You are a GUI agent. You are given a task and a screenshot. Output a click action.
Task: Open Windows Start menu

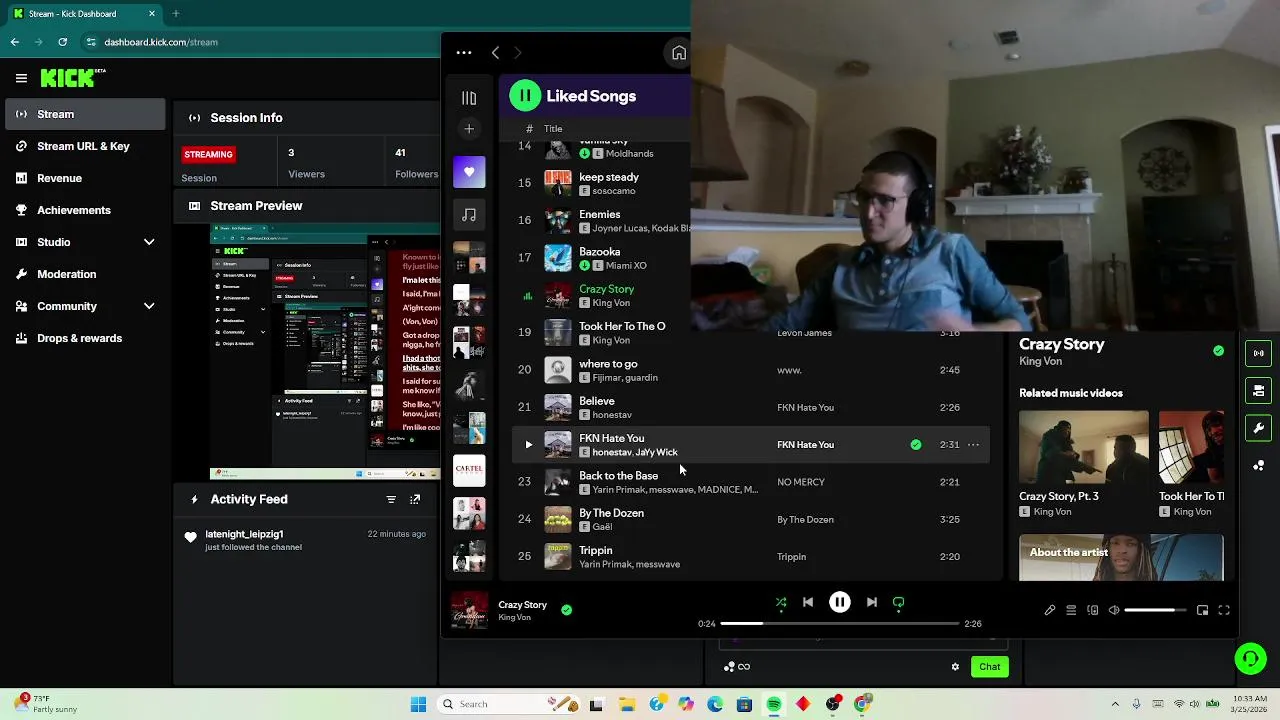click(x=418, y=704)
